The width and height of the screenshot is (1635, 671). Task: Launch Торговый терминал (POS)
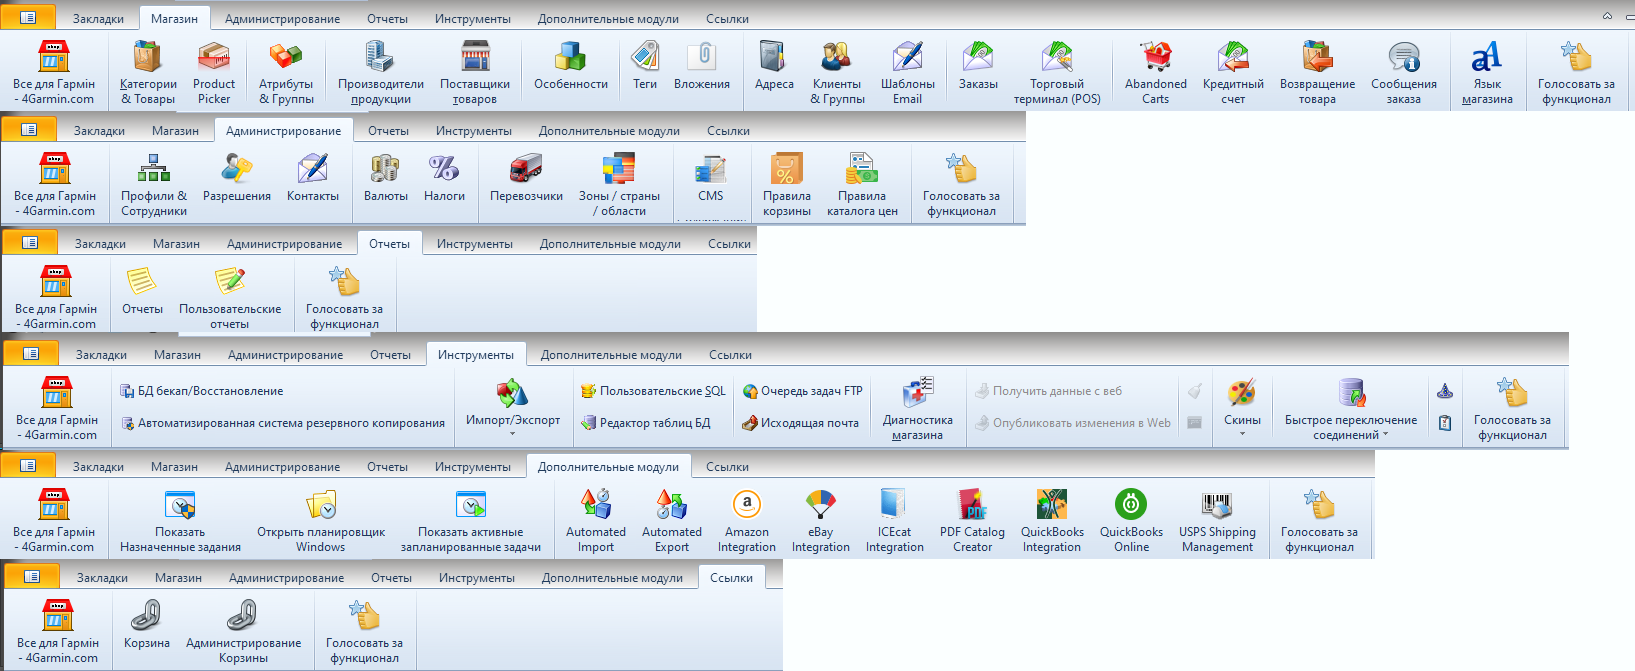1057,73
